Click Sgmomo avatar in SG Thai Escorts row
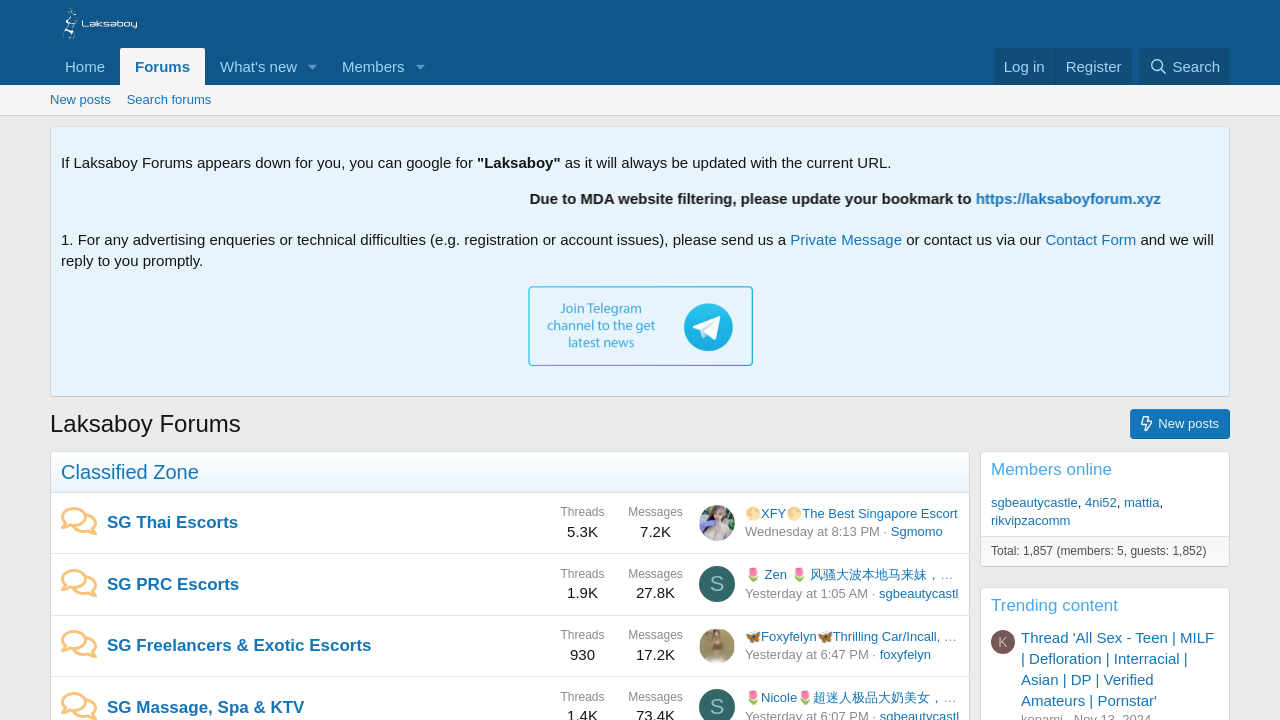1280x720 pixels. [717, 523]
